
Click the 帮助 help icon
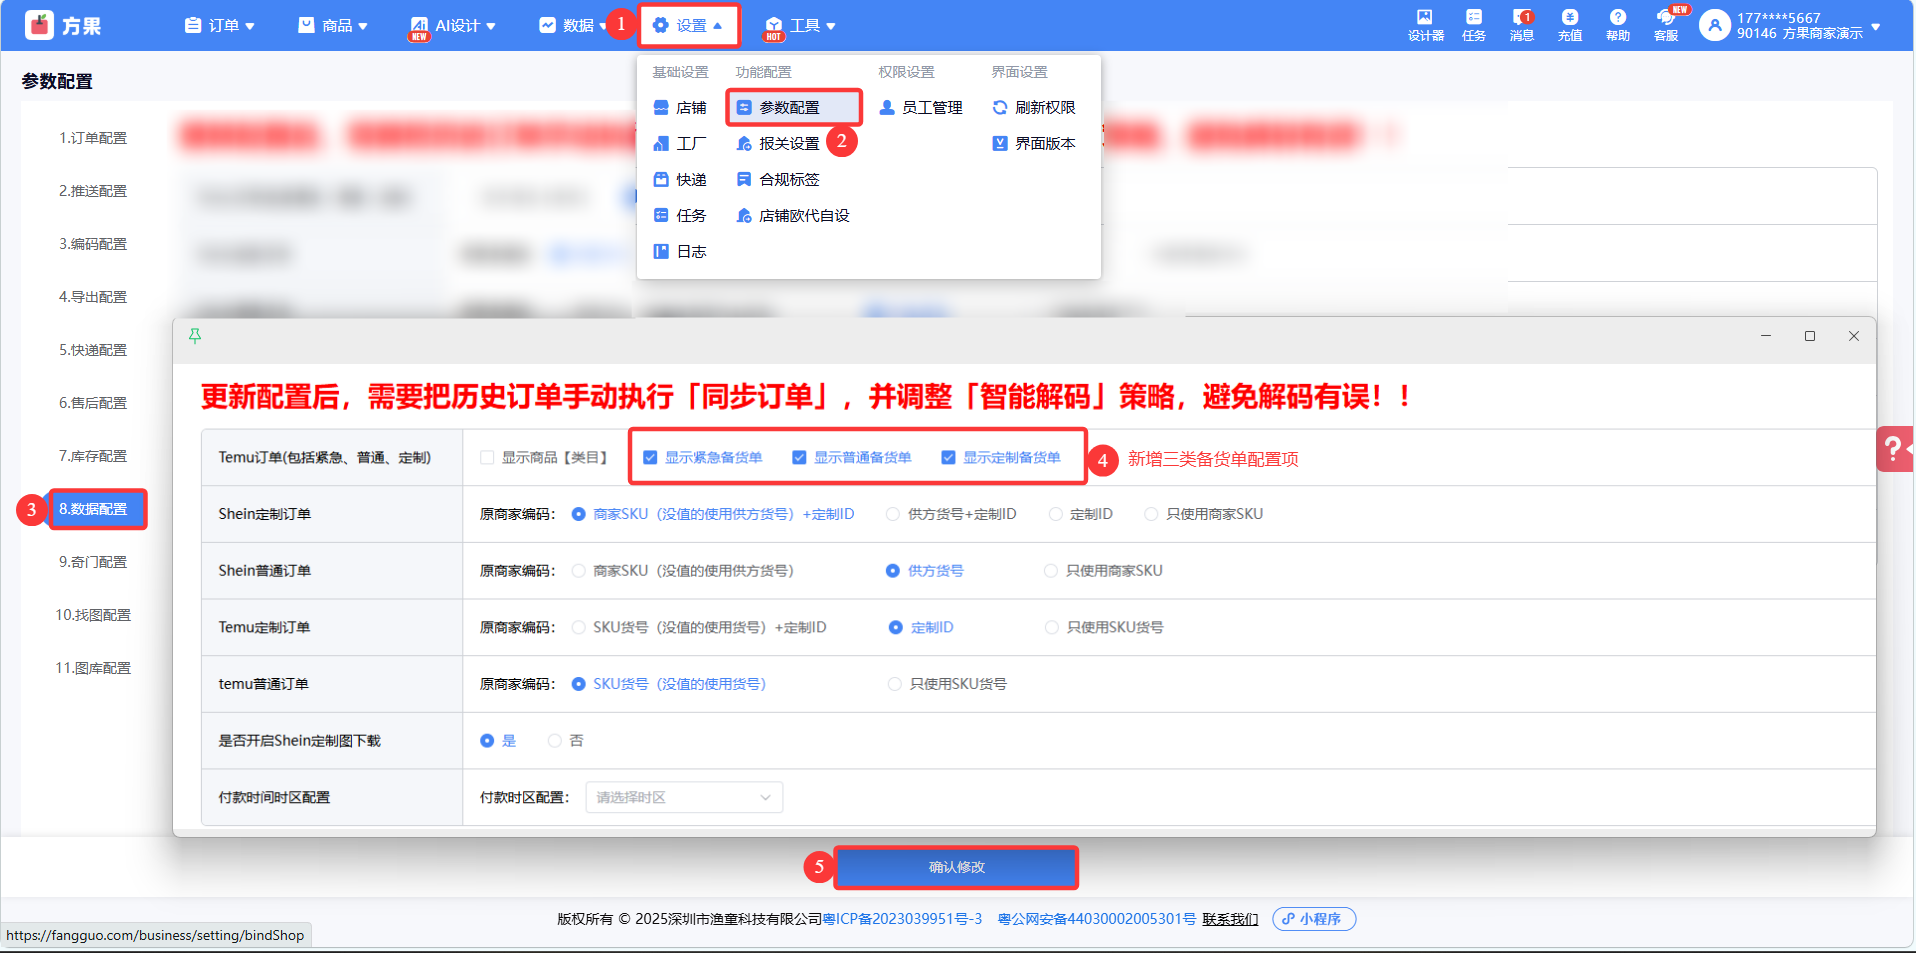click(1617, 24)
